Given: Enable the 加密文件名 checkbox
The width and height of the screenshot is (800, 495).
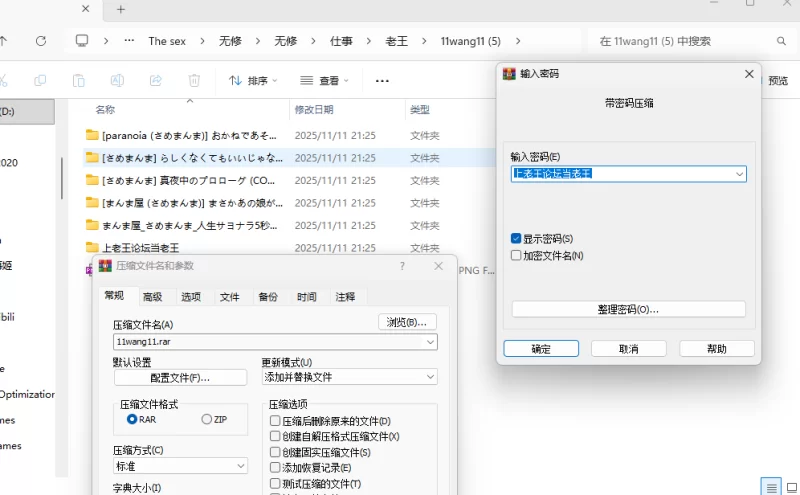Looking at the screenshot, I should click(x=516, y=255).
